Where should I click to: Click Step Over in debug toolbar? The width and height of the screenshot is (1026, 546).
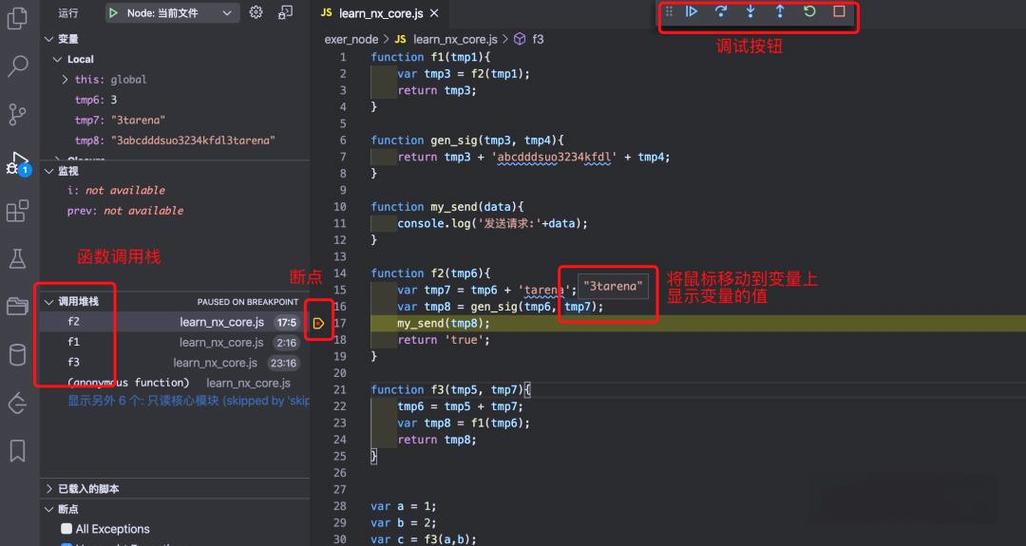[720, 12]
